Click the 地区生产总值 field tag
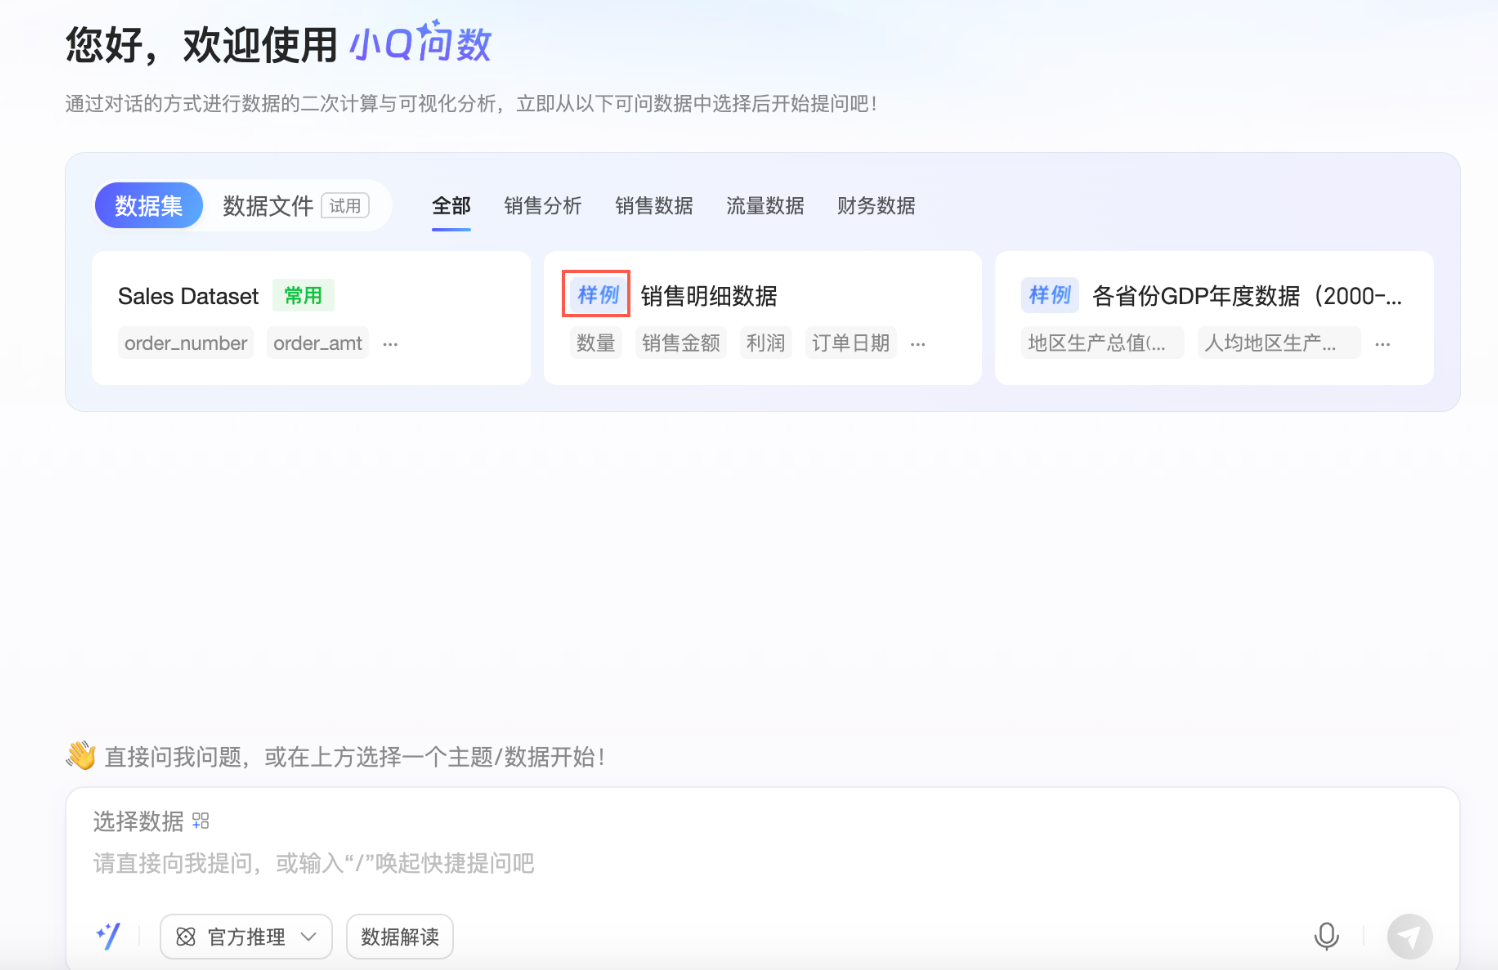1498x970 pixels. click(1103, 343)
